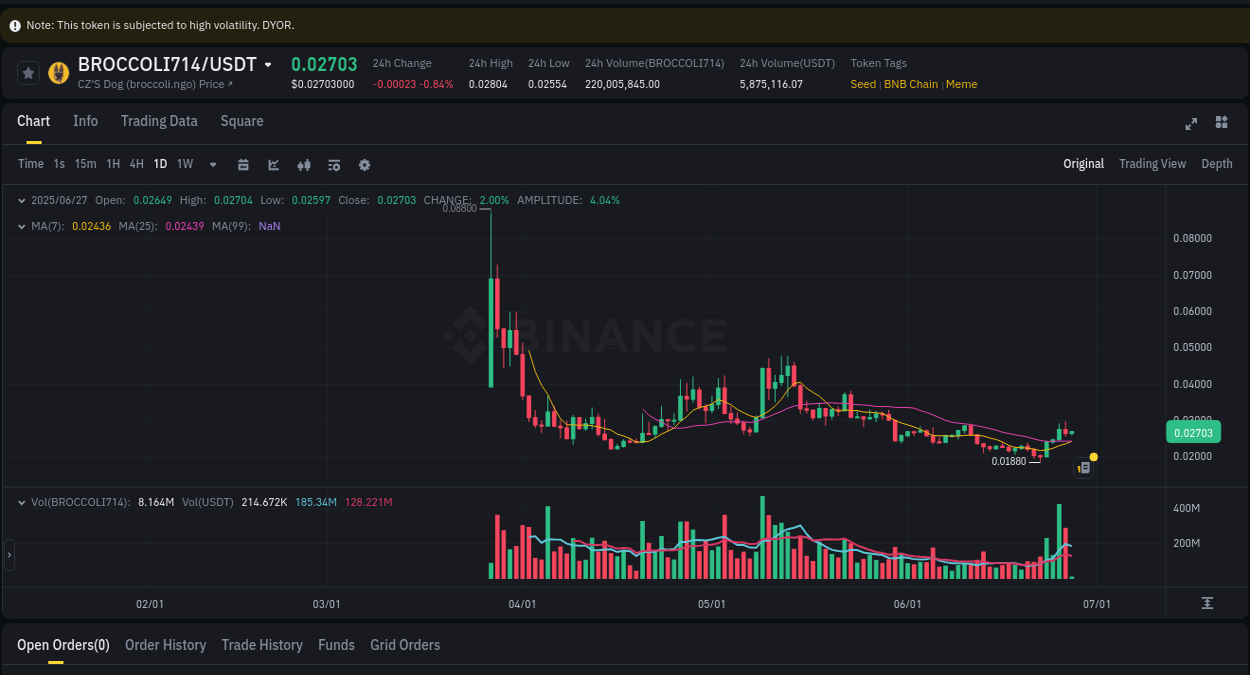Viewport: 1250px width, 675px height.
Task: Collapse the OHLC info row chevron
Action: [20, 200]
